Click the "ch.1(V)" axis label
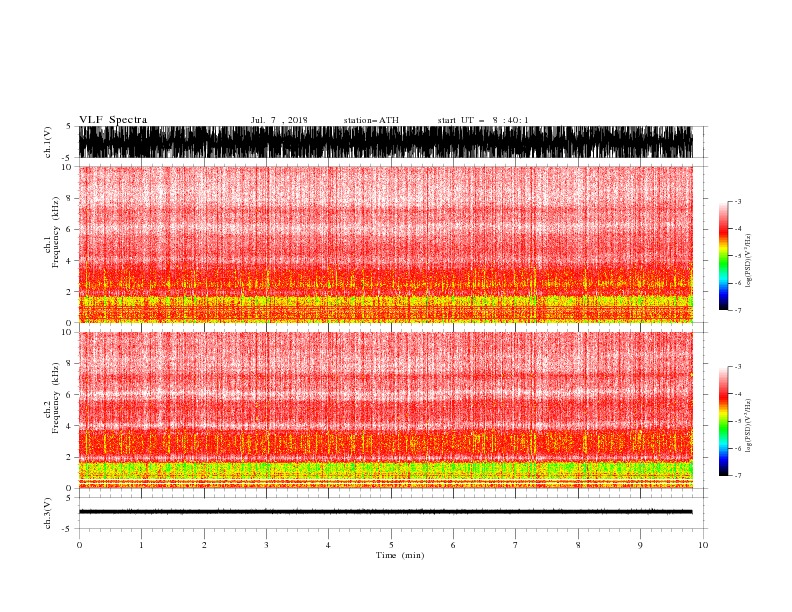Screen dimensions: 792x612 tap(48, 142)
